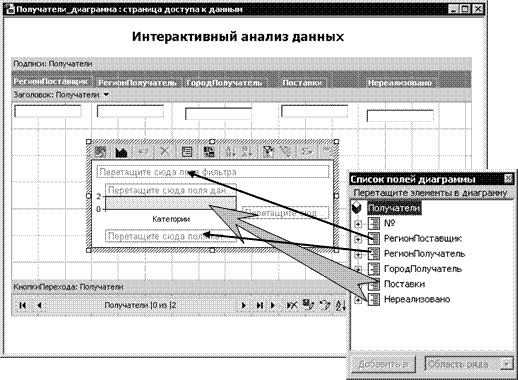This screenshot has height=380, width=518.
Task: Expand the РегионПолучатель field node
Action: (358, 254)
